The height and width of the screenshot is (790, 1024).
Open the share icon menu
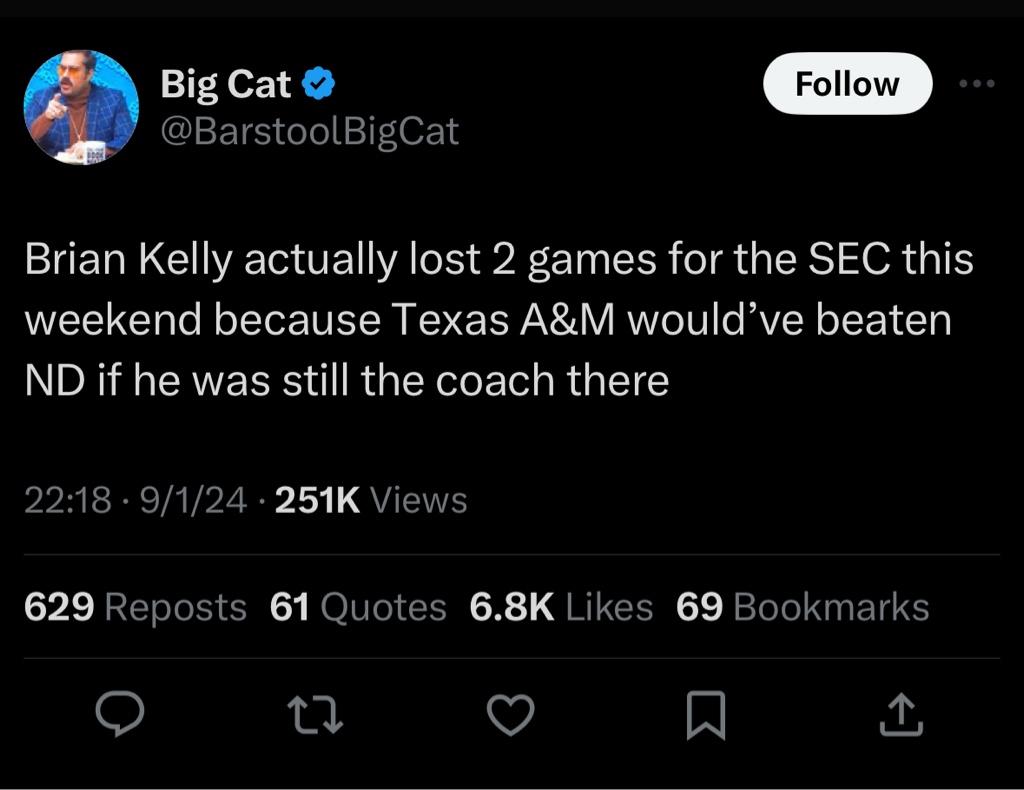[x=901, y=714]
